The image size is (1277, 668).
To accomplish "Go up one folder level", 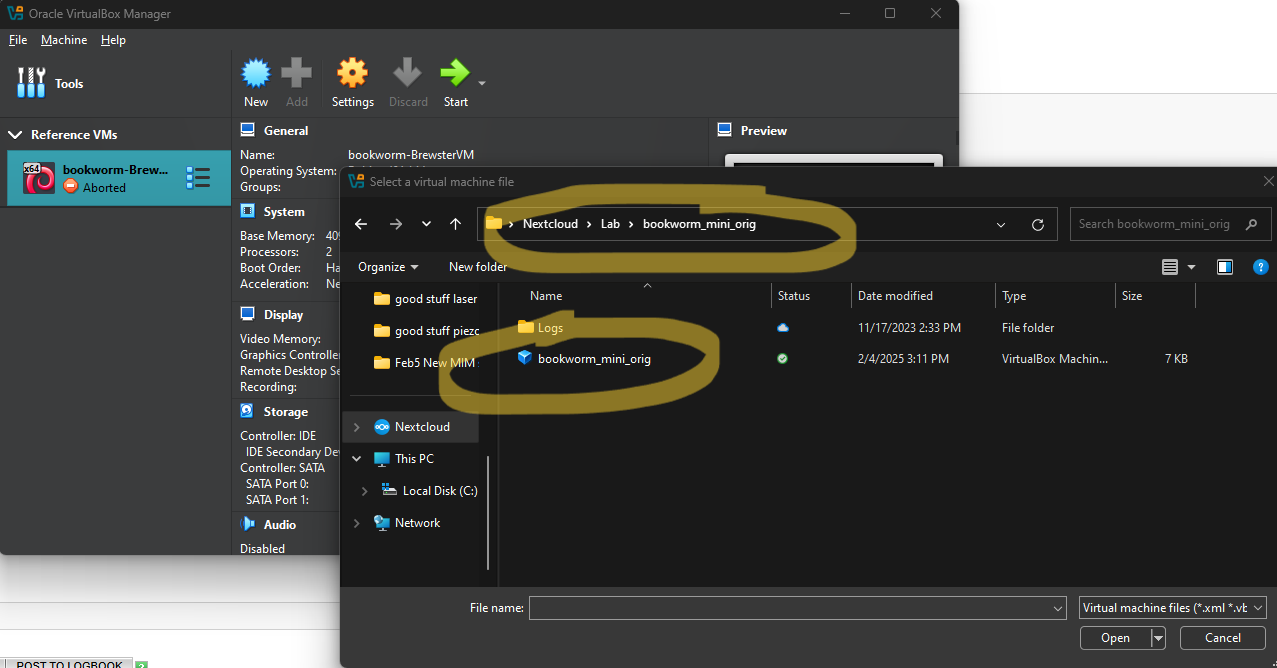I will pyautogui.click(x=456, y=224).
